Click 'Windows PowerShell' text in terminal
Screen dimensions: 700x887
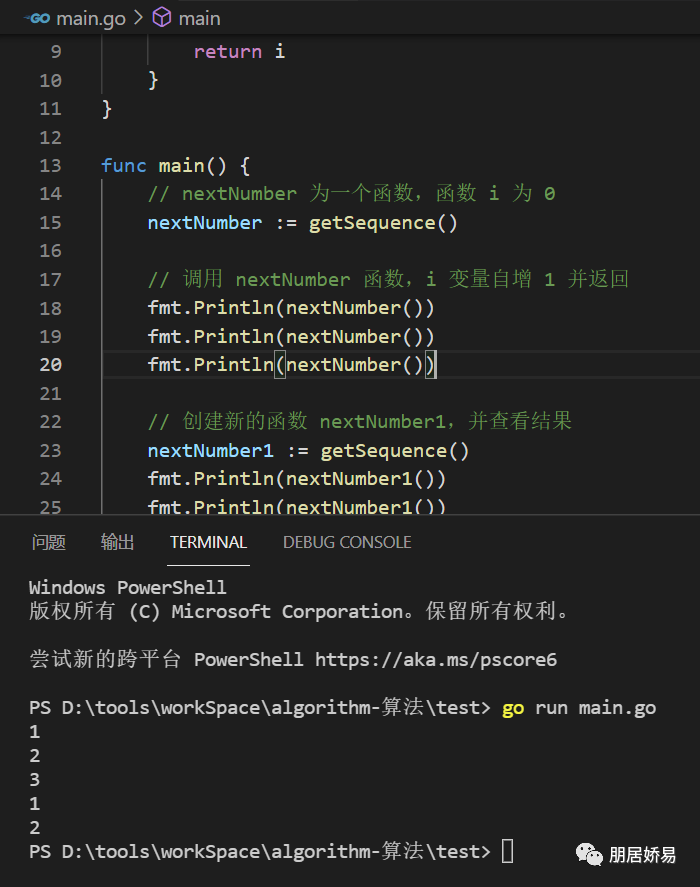[127, 587]
